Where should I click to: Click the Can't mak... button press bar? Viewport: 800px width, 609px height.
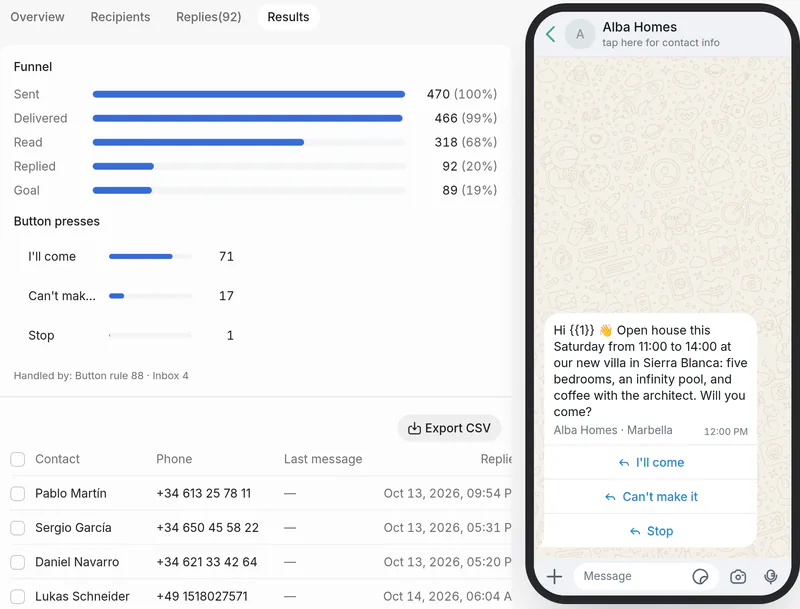coord(151,296)
